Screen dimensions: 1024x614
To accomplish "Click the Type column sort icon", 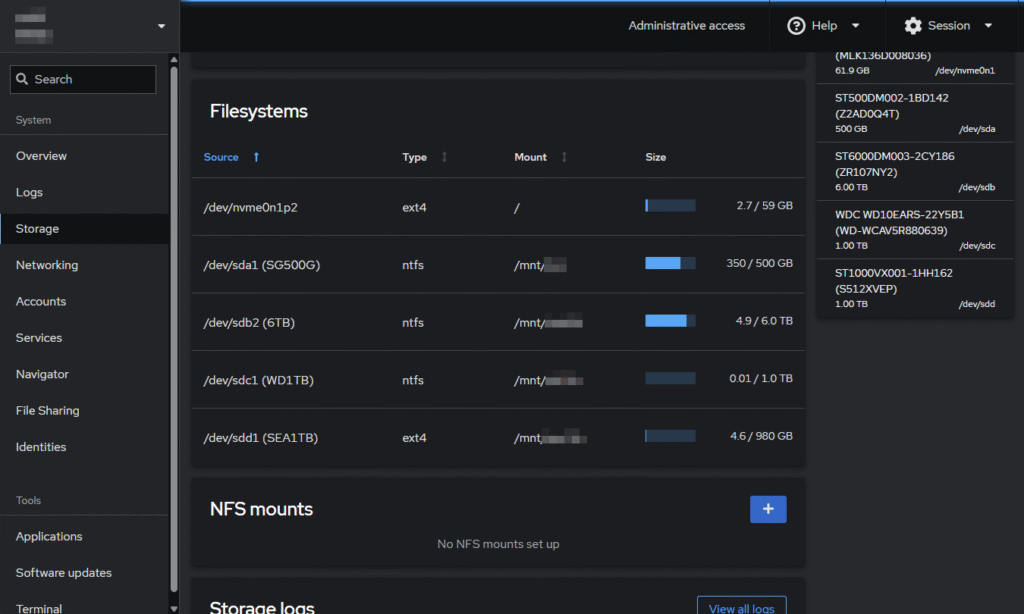I will pos(444,157).
